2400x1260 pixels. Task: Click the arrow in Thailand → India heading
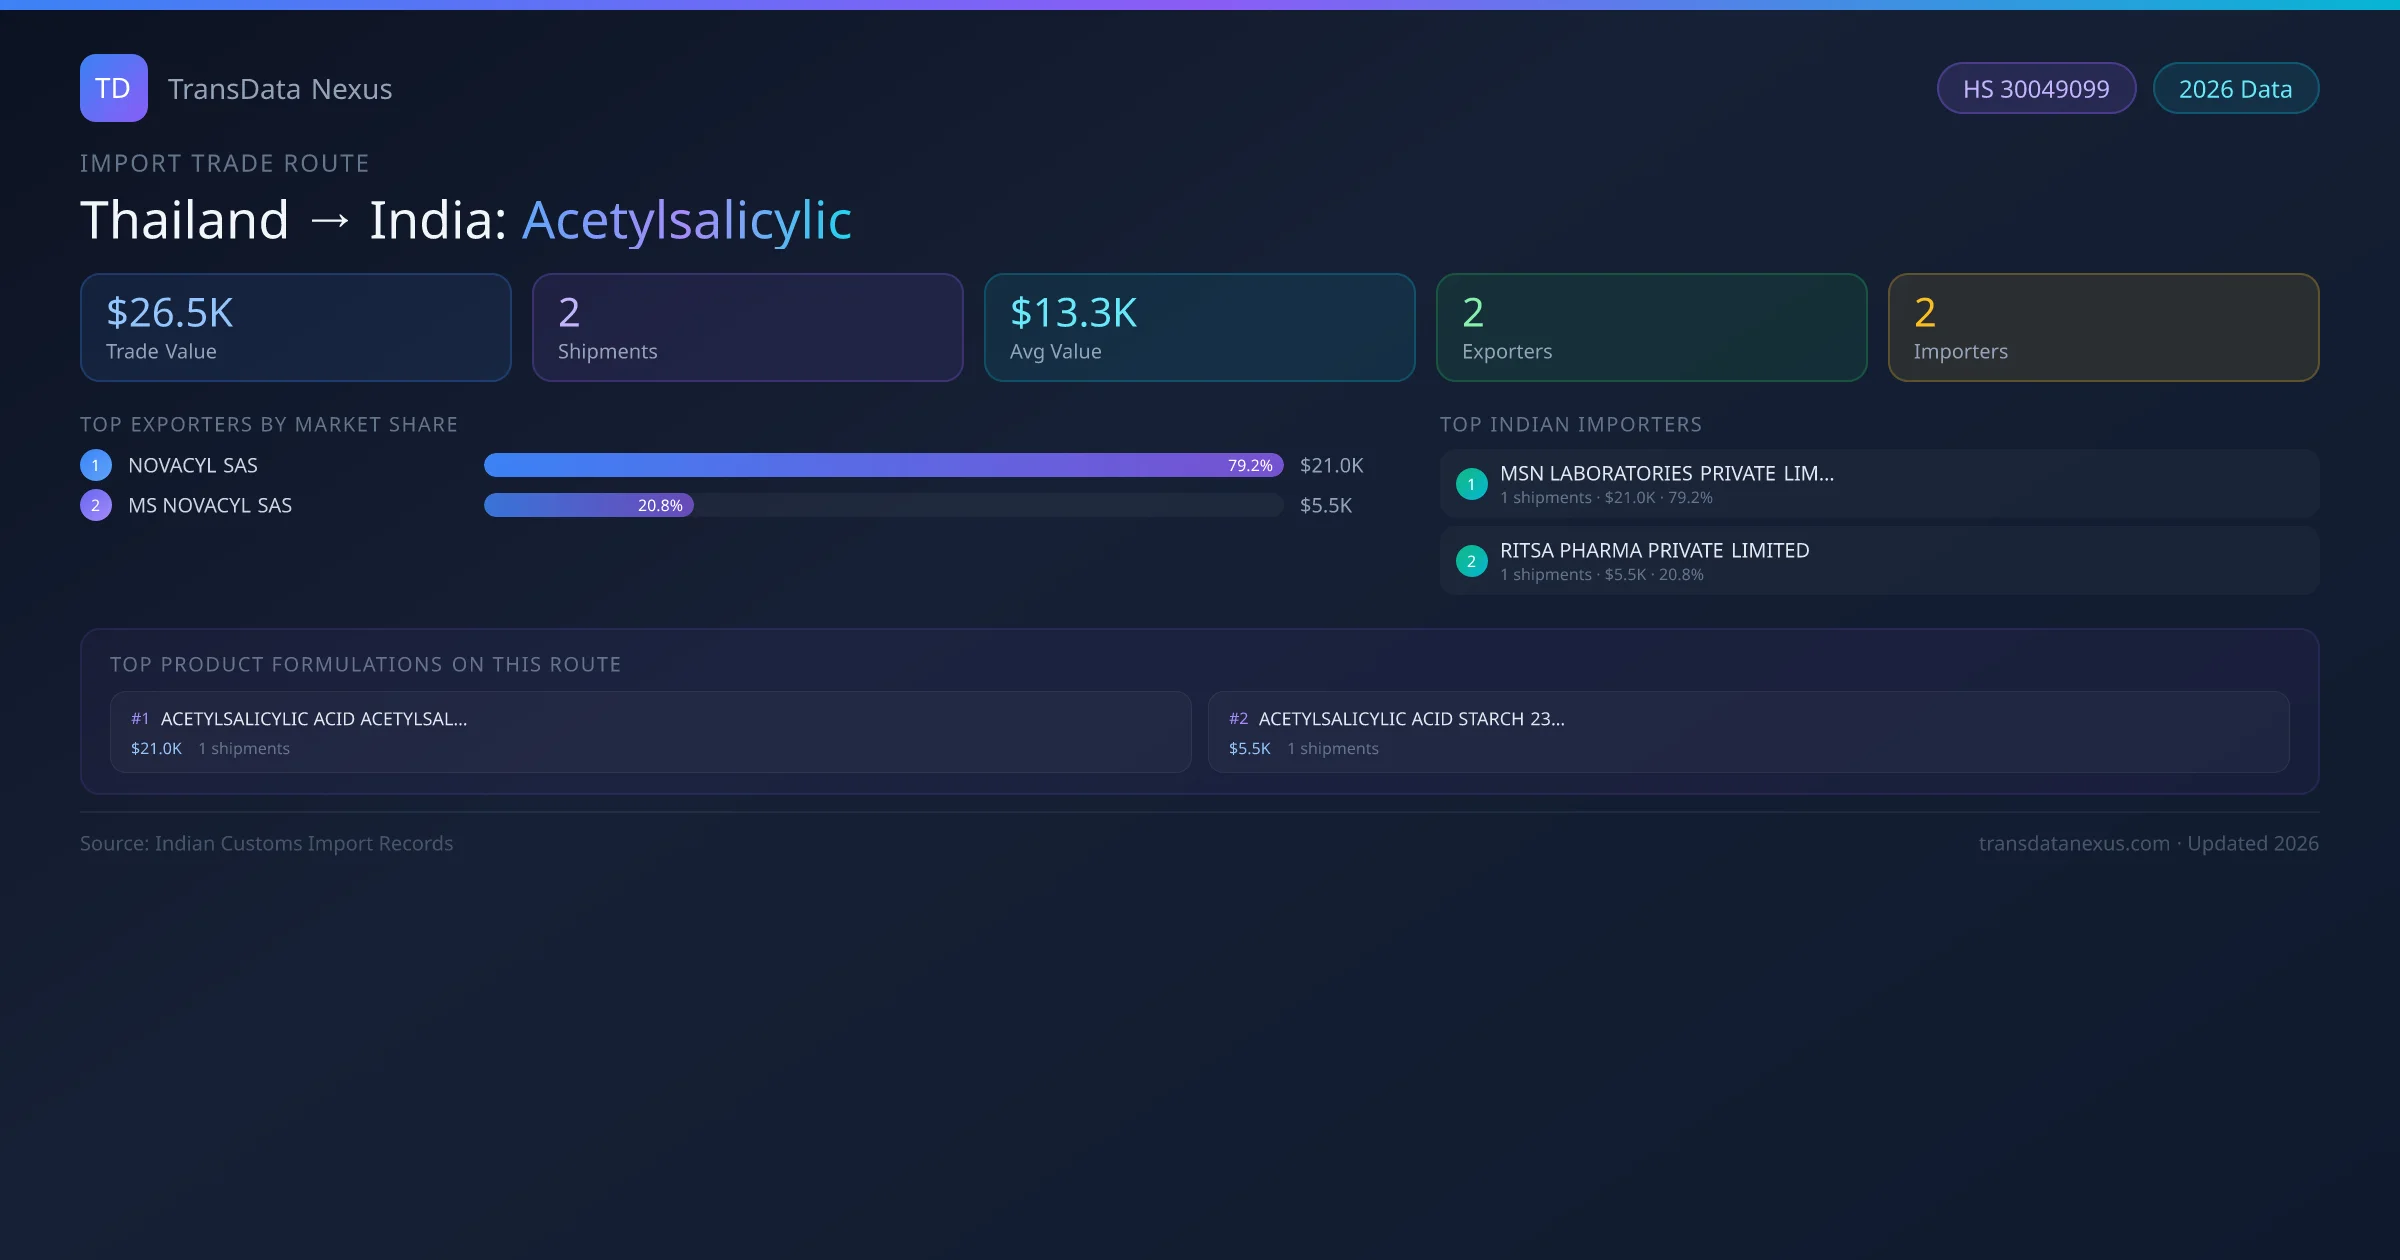click(330, 220)
